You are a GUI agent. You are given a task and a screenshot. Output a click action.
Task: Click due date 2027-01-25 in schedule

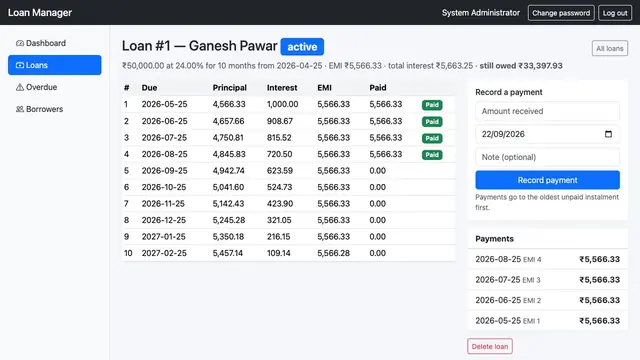[164, 237]
